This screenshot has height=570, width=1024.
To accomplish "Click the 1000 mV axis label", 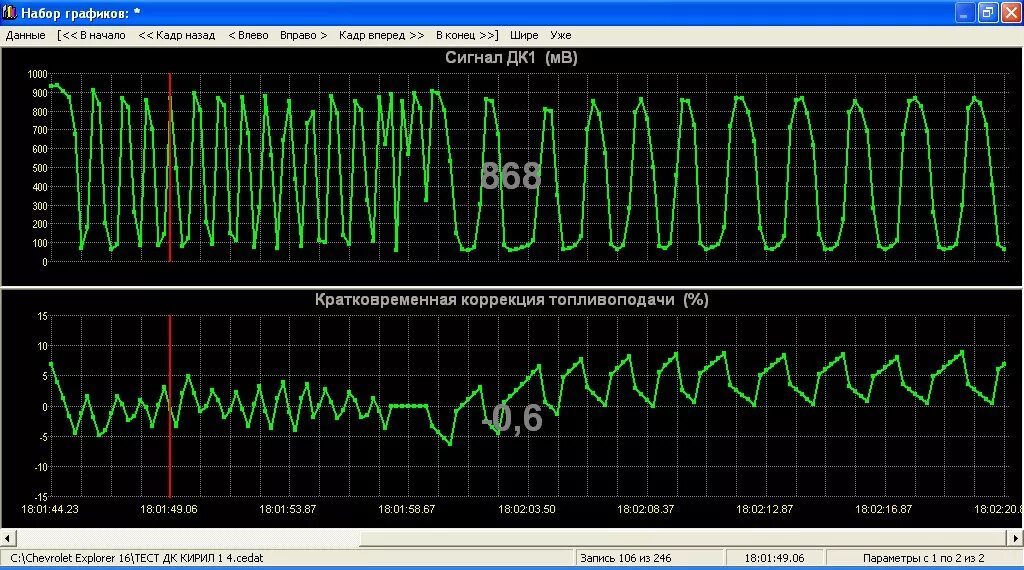I will click(37, 74).
